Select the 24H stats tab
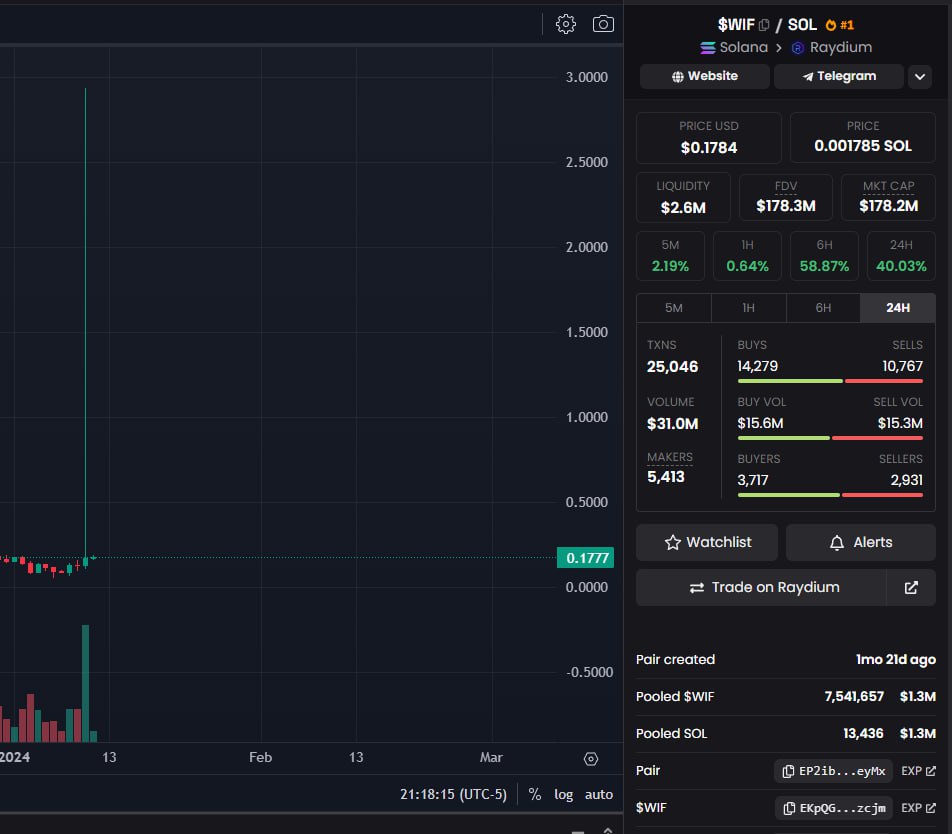The image size is (952, 834). [x=897, y=308]
